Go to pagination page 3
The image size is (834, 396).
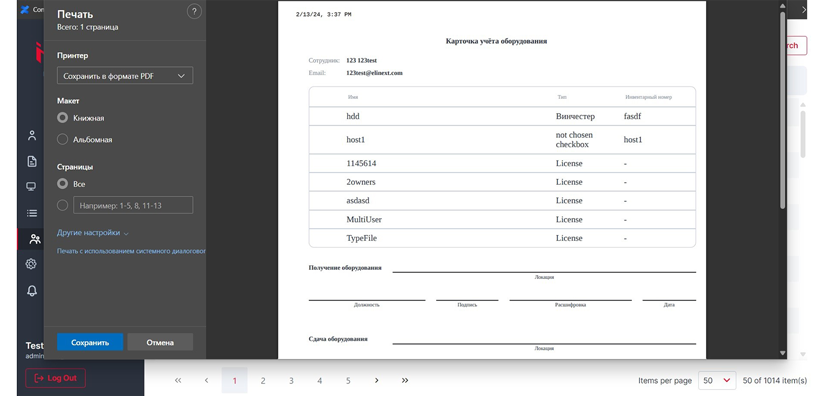pyautogui.click(x=291, y=381)
